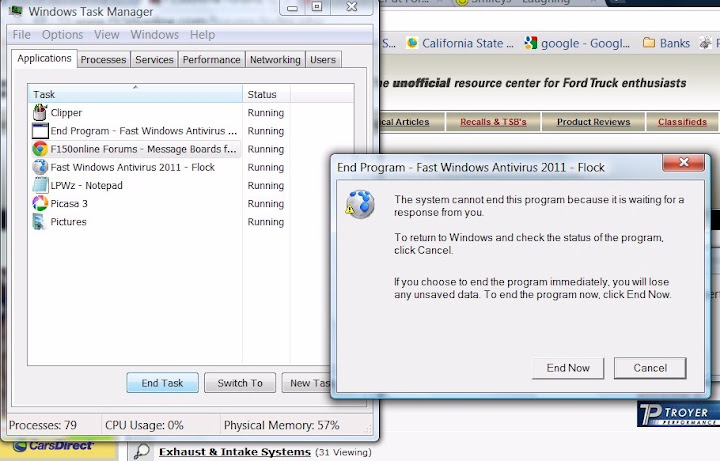This screenshot has width=720, height=461.
Task: Click the google bookmark favicon in browser
Action: tap(531, 43)
